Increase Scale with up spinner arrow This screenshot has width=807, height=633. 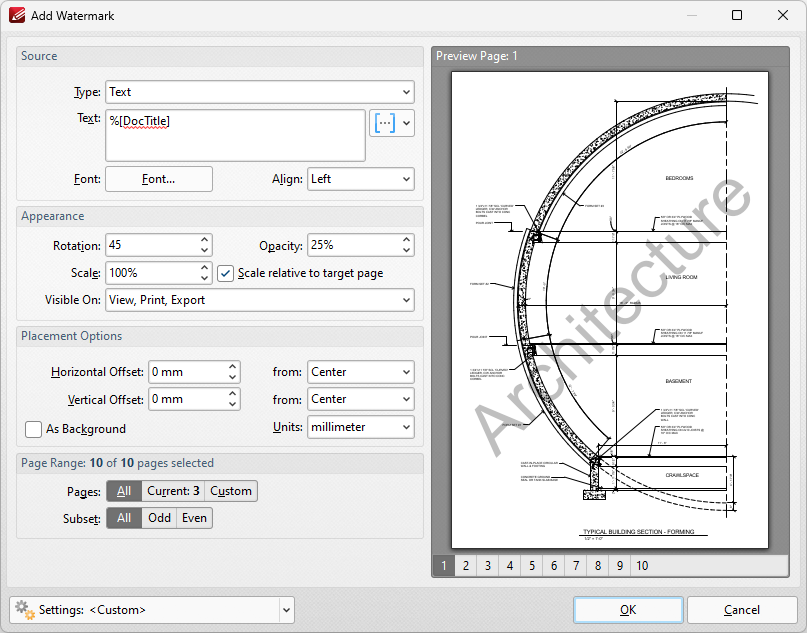[205, 268]
